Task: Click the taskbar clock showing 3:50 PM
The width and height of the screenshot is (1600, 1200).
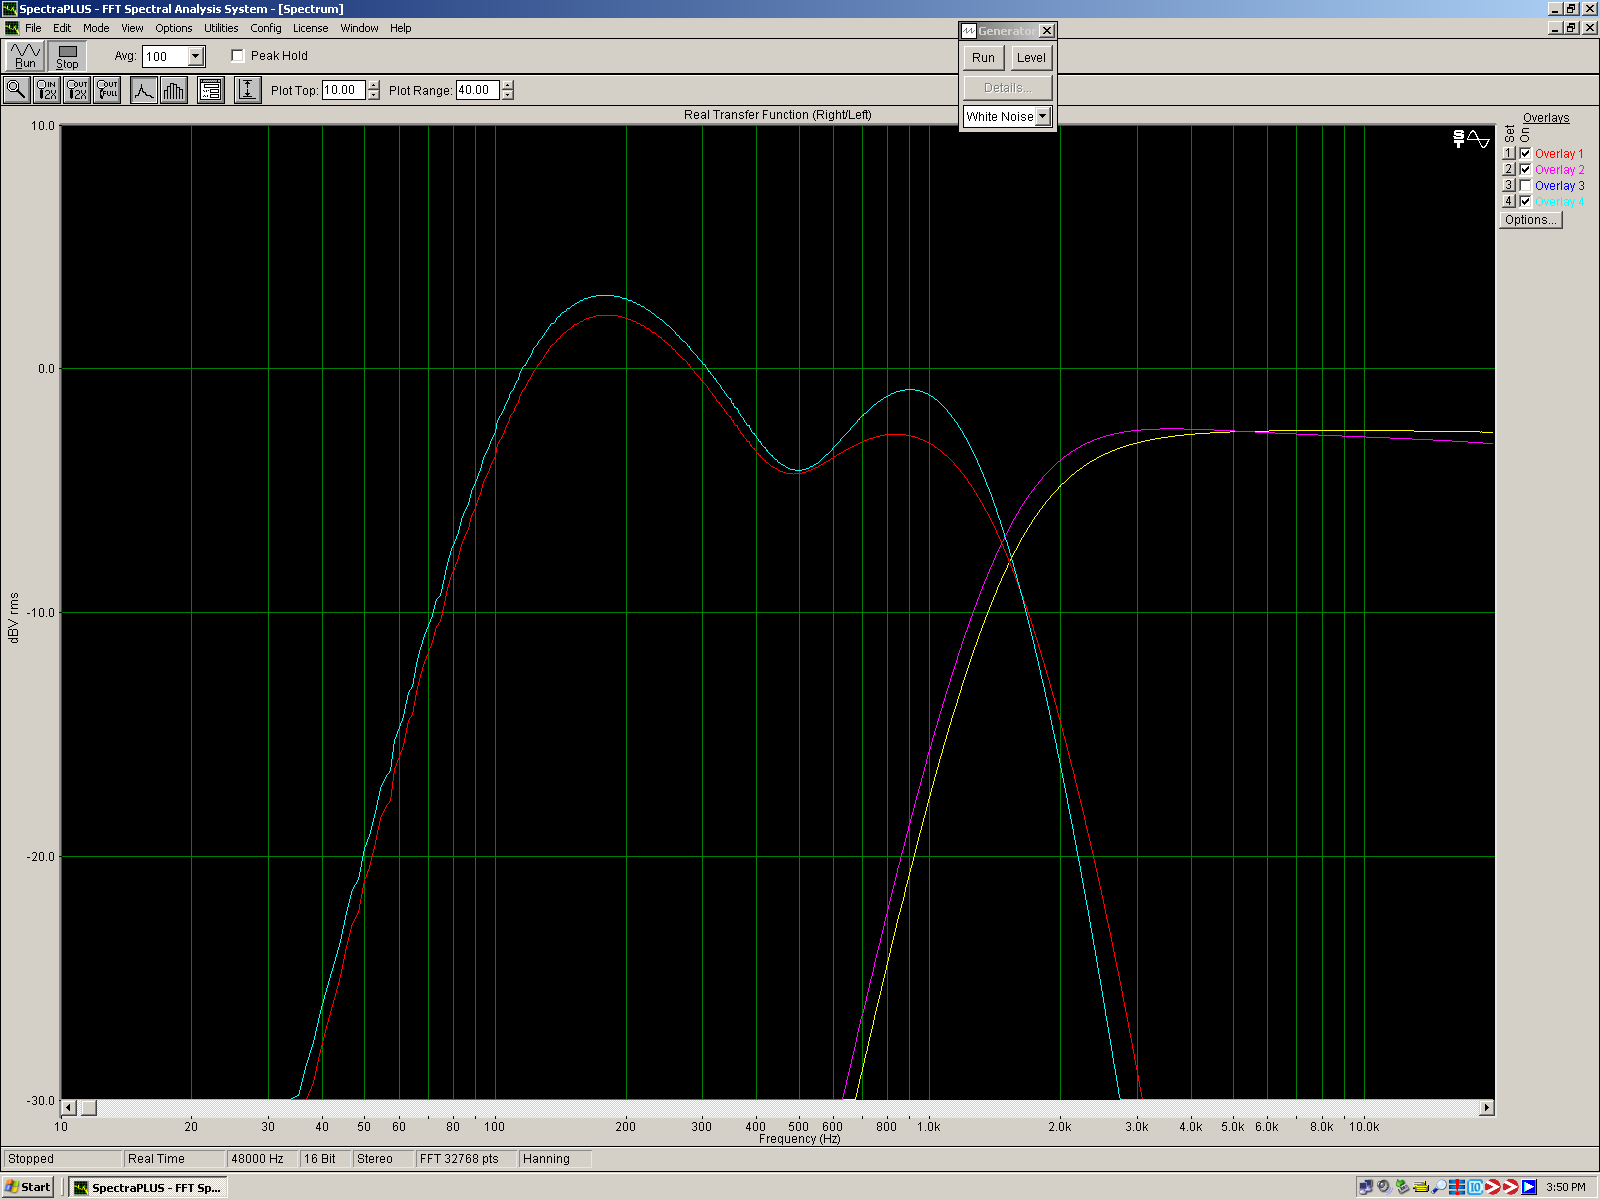Action: pyautogui.click(x=1565, y=1187)
